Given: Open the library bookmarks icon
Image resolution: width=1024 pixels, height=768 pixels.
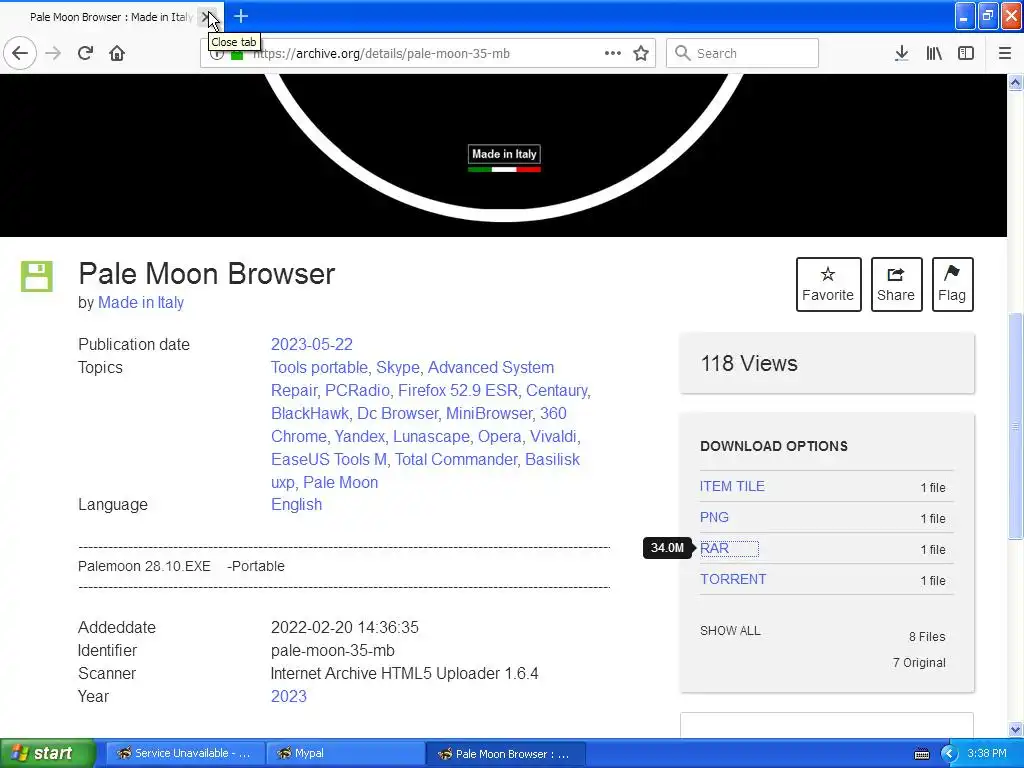Looking at the screenshot, I should 934,53.
